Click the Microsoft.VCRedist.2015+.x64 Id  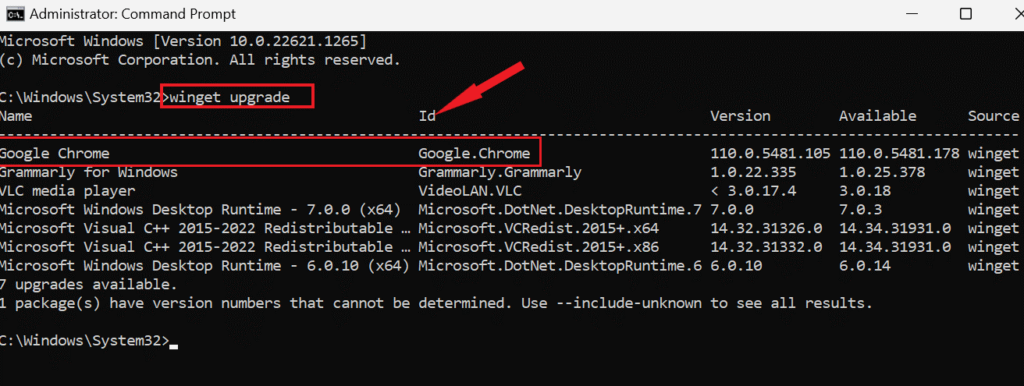point(539,229)
